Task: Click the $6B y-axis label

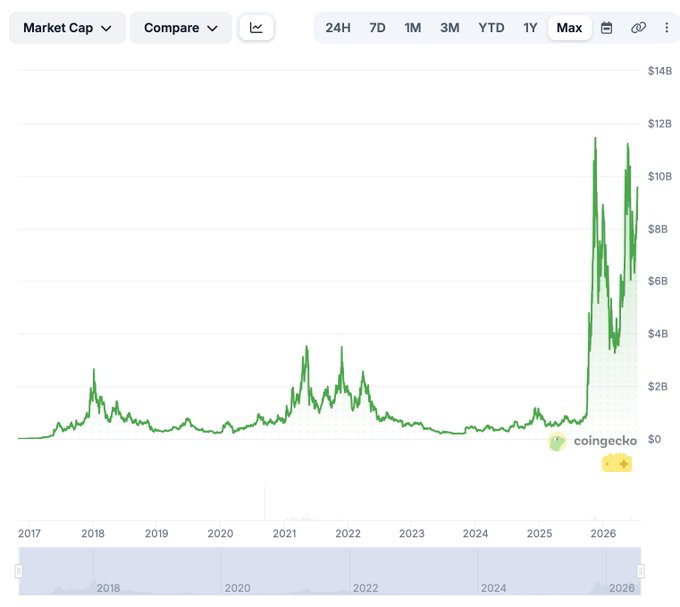Action: [x=657, y=281]
